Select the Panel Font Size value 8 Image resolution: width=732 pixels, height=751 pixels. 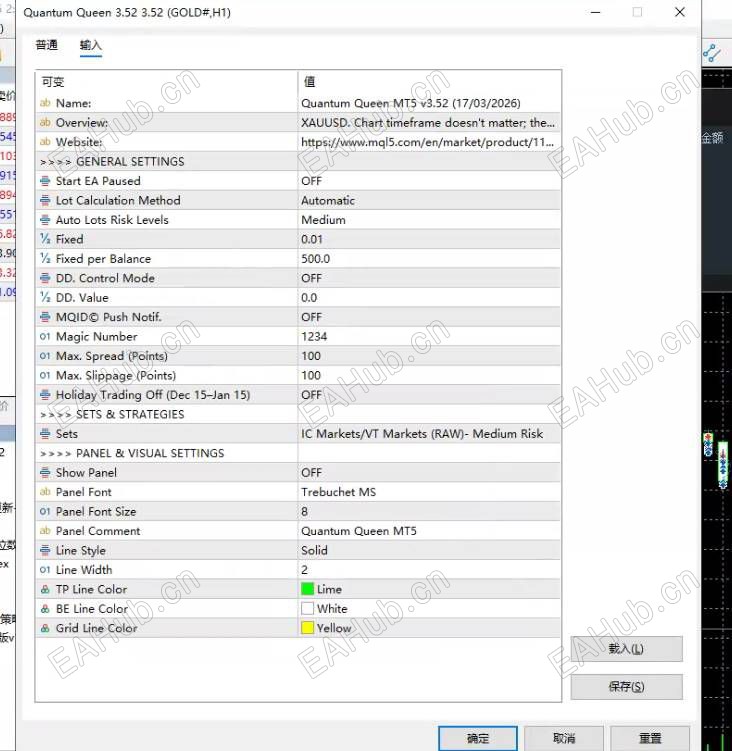pyautogui.click(x=429, y=512)
